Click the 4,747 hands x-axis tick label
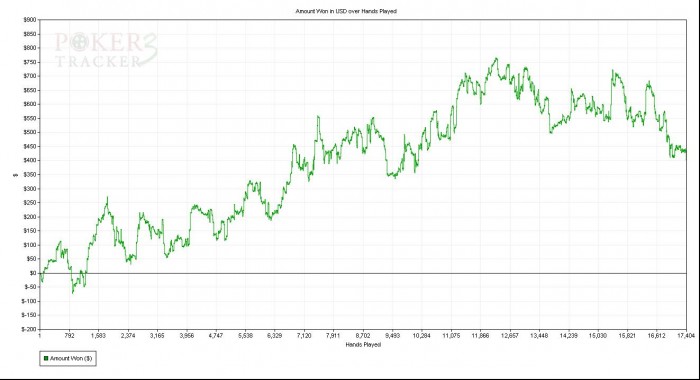Viewport: 700px width, 380px height. [x=216, y=336]
